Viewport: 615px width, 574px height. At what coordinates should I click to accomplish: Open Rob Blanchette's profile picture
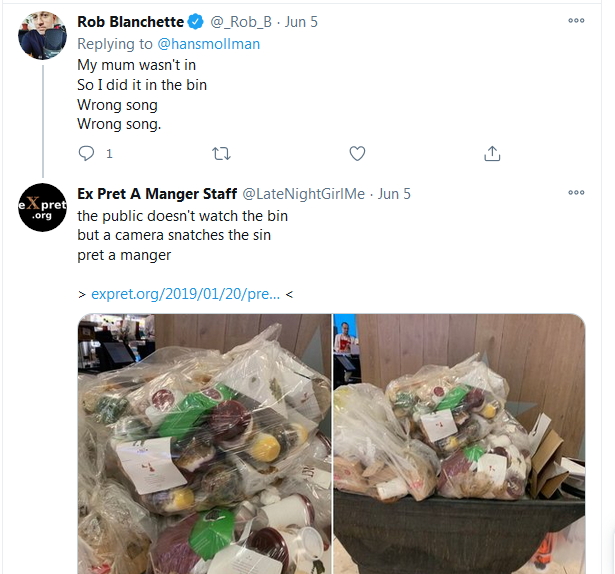pyautogui.click(x=43, y=38)
